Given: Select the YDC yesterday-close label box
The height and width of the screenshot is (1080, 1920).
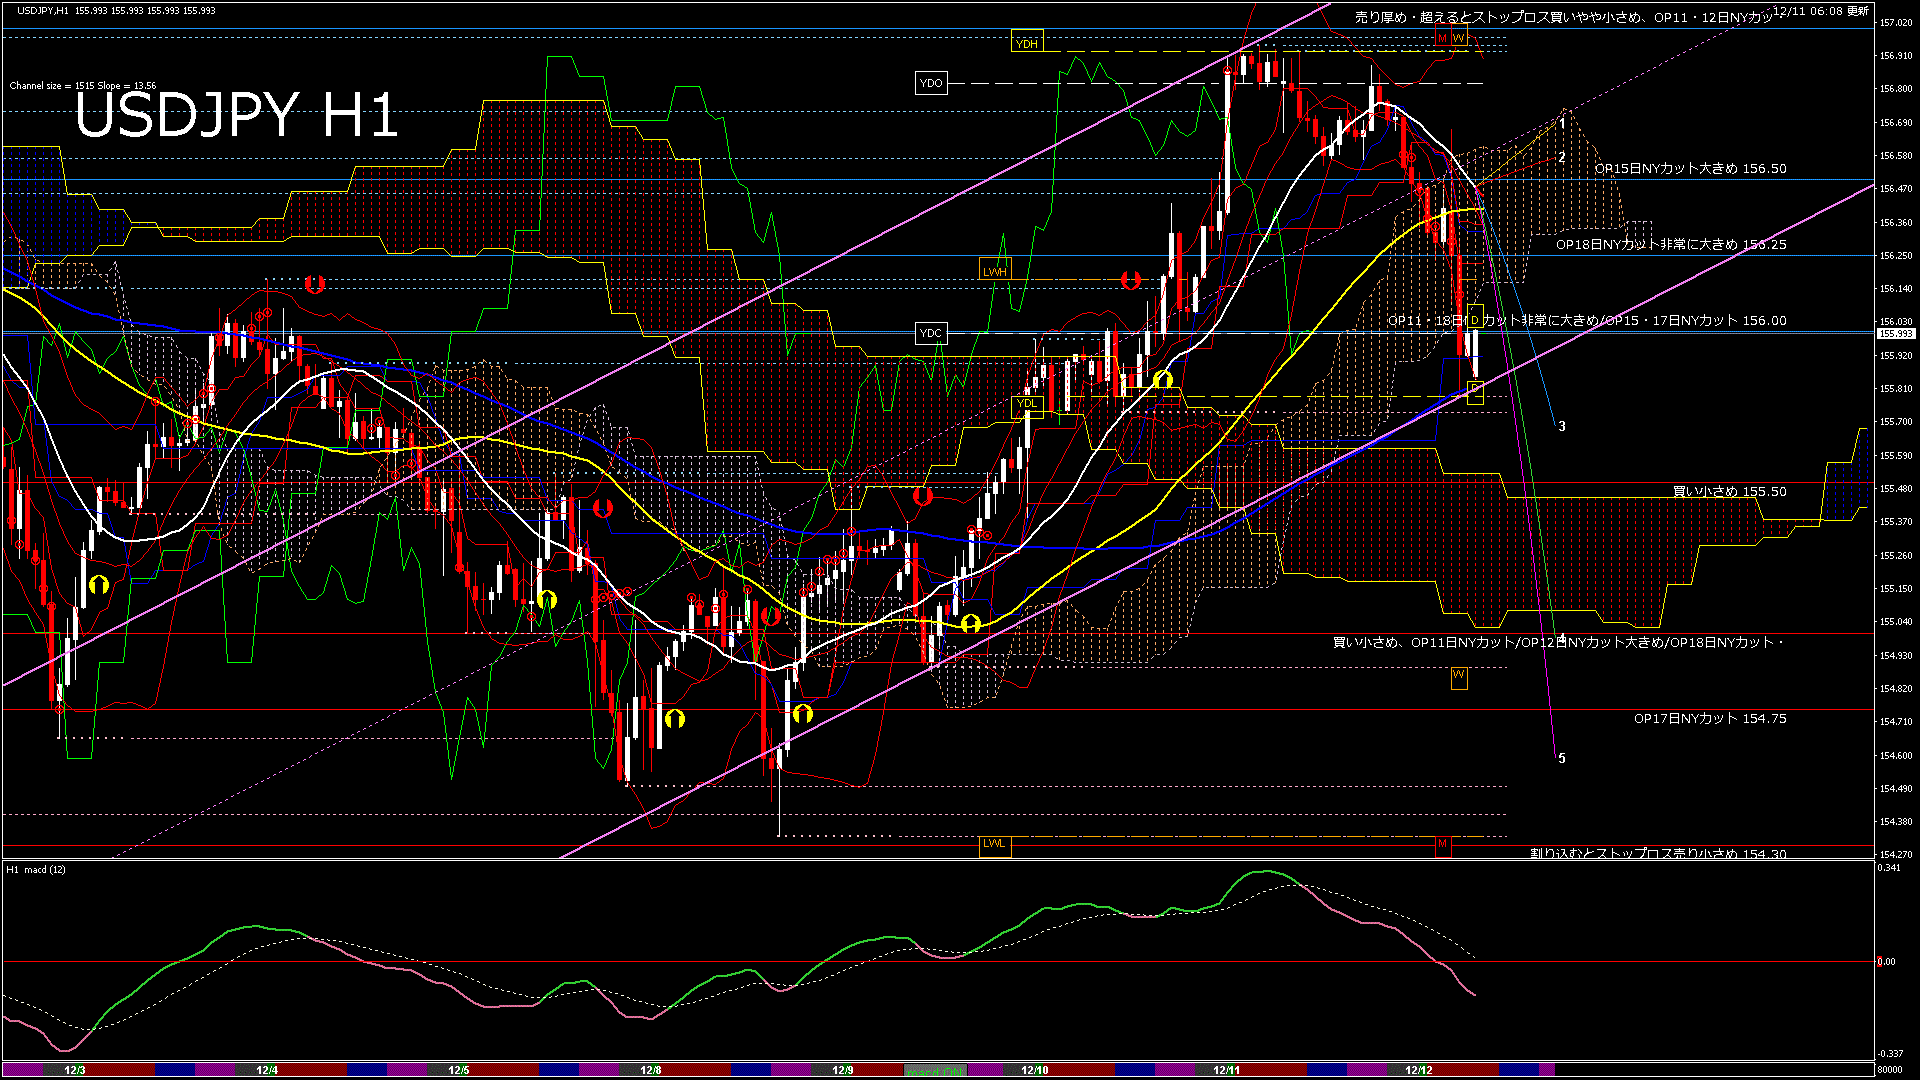Looking at the screenshot, I should (x=931, y=333).
